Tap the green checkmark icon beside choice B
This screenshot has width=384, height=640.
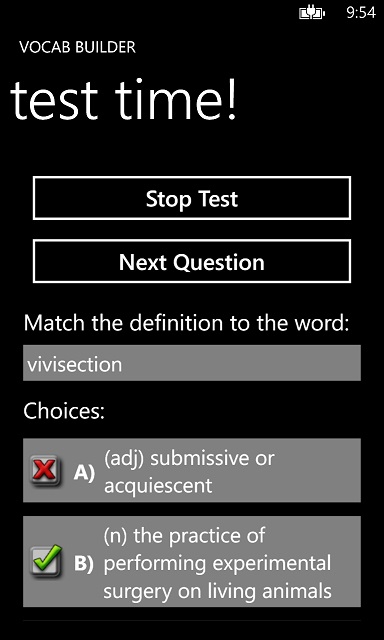coord(47,560)
